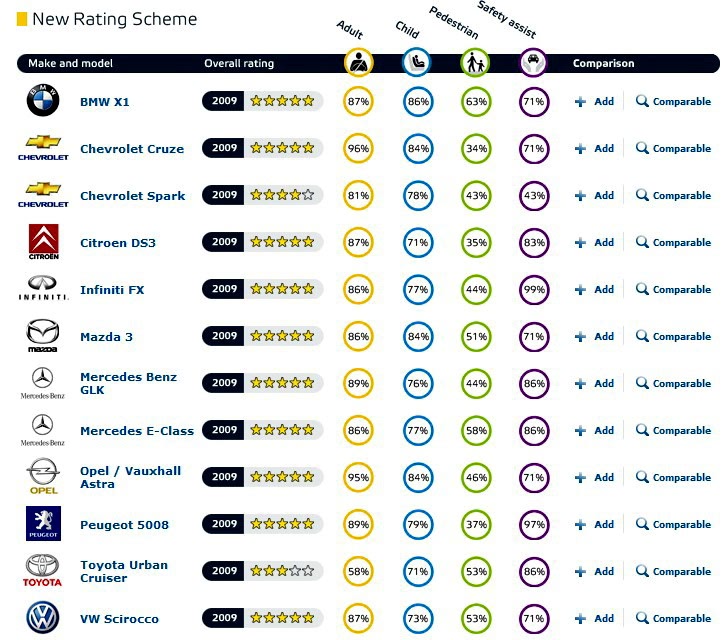Click magnifier icon in Infiniti FX row
The image size is (725, 640).
[x=642, y=289]
